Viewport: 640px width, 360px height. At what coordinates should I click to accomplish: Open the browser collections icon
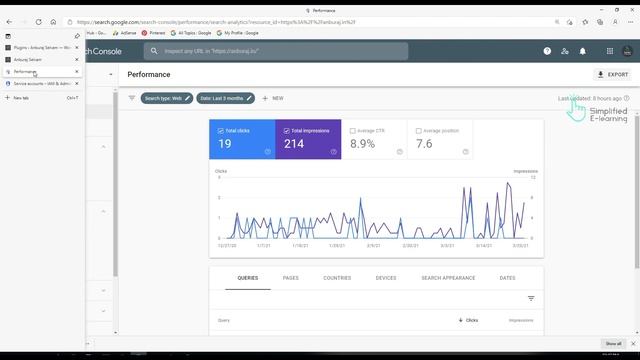[x=600, y=22]
